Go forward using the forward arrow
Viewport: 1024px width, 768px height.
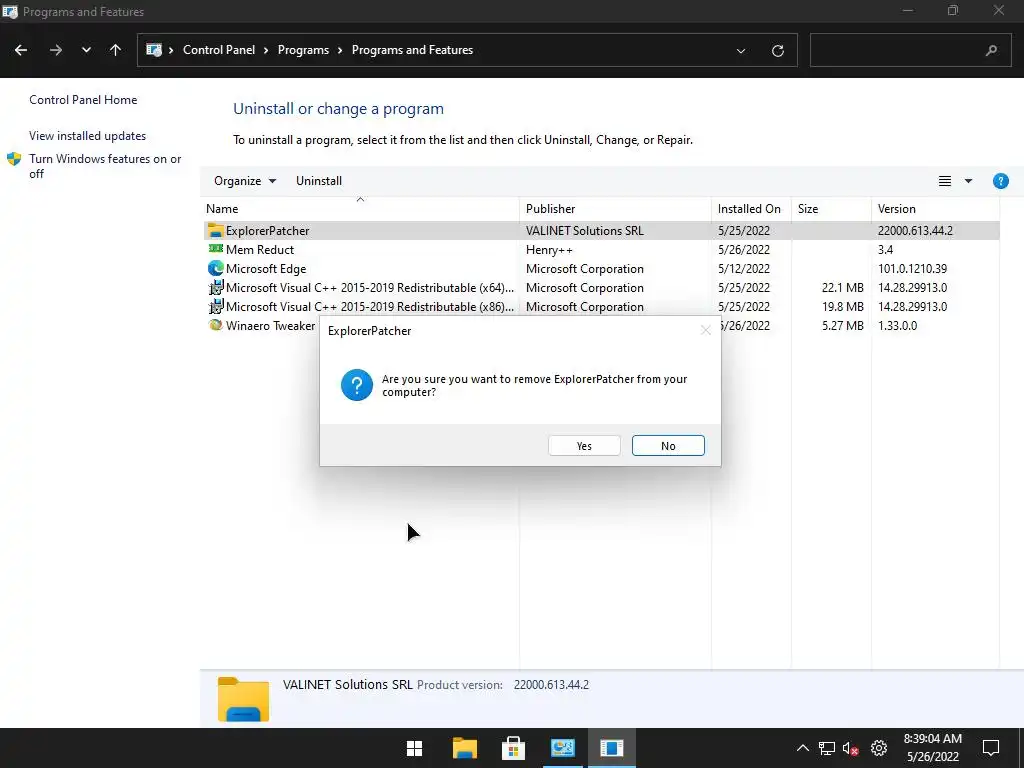click(56, 50)
